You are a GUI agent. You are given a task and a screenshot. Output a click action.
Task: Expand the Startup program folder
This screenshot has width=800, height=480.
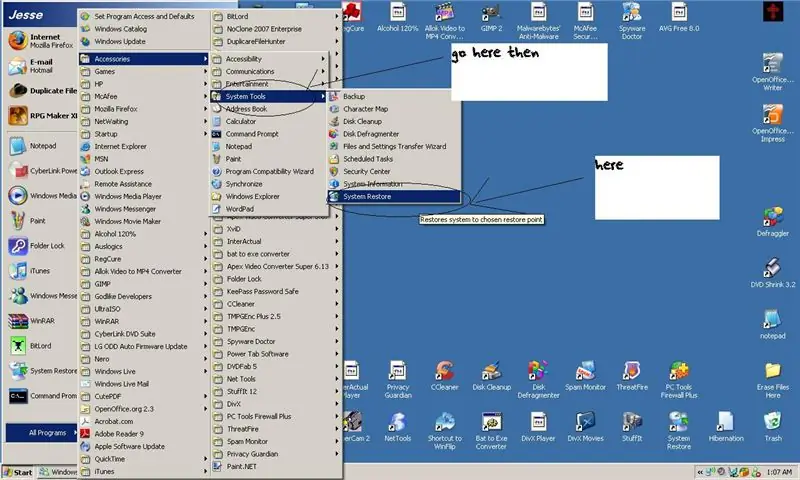[x=144, y=134]
